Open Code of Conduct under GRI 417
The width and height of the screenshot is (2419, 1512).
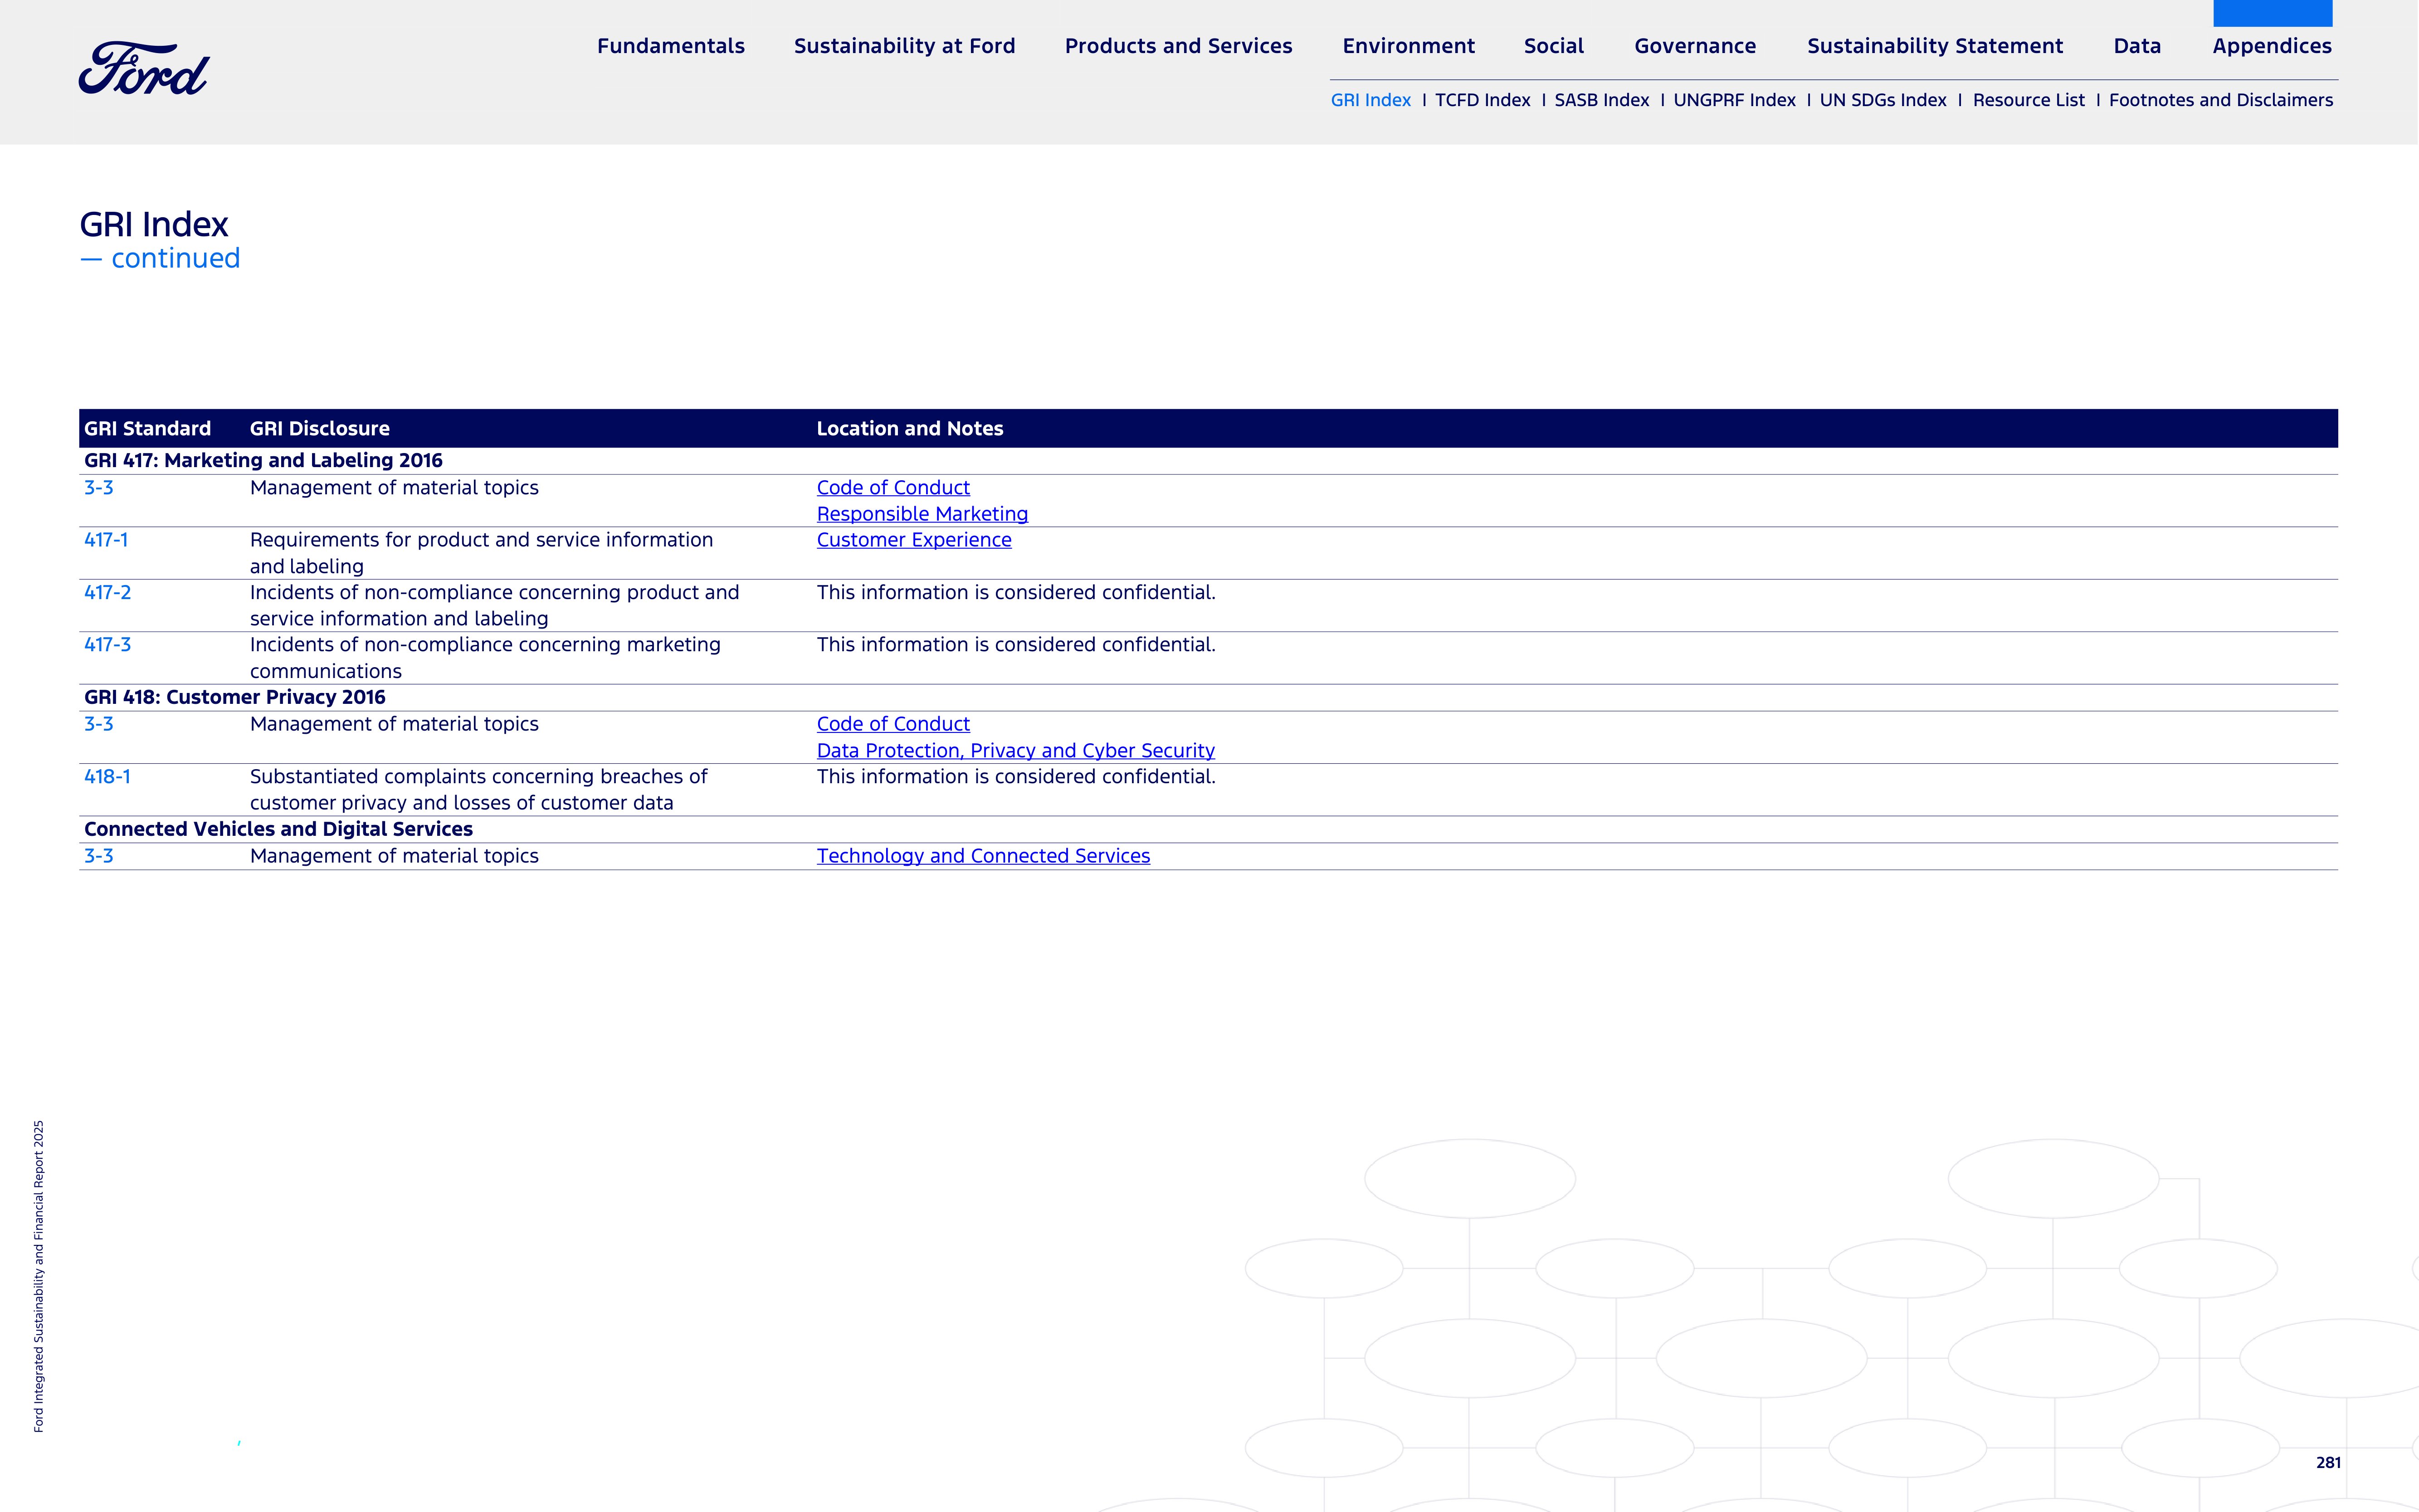[893, 488]
